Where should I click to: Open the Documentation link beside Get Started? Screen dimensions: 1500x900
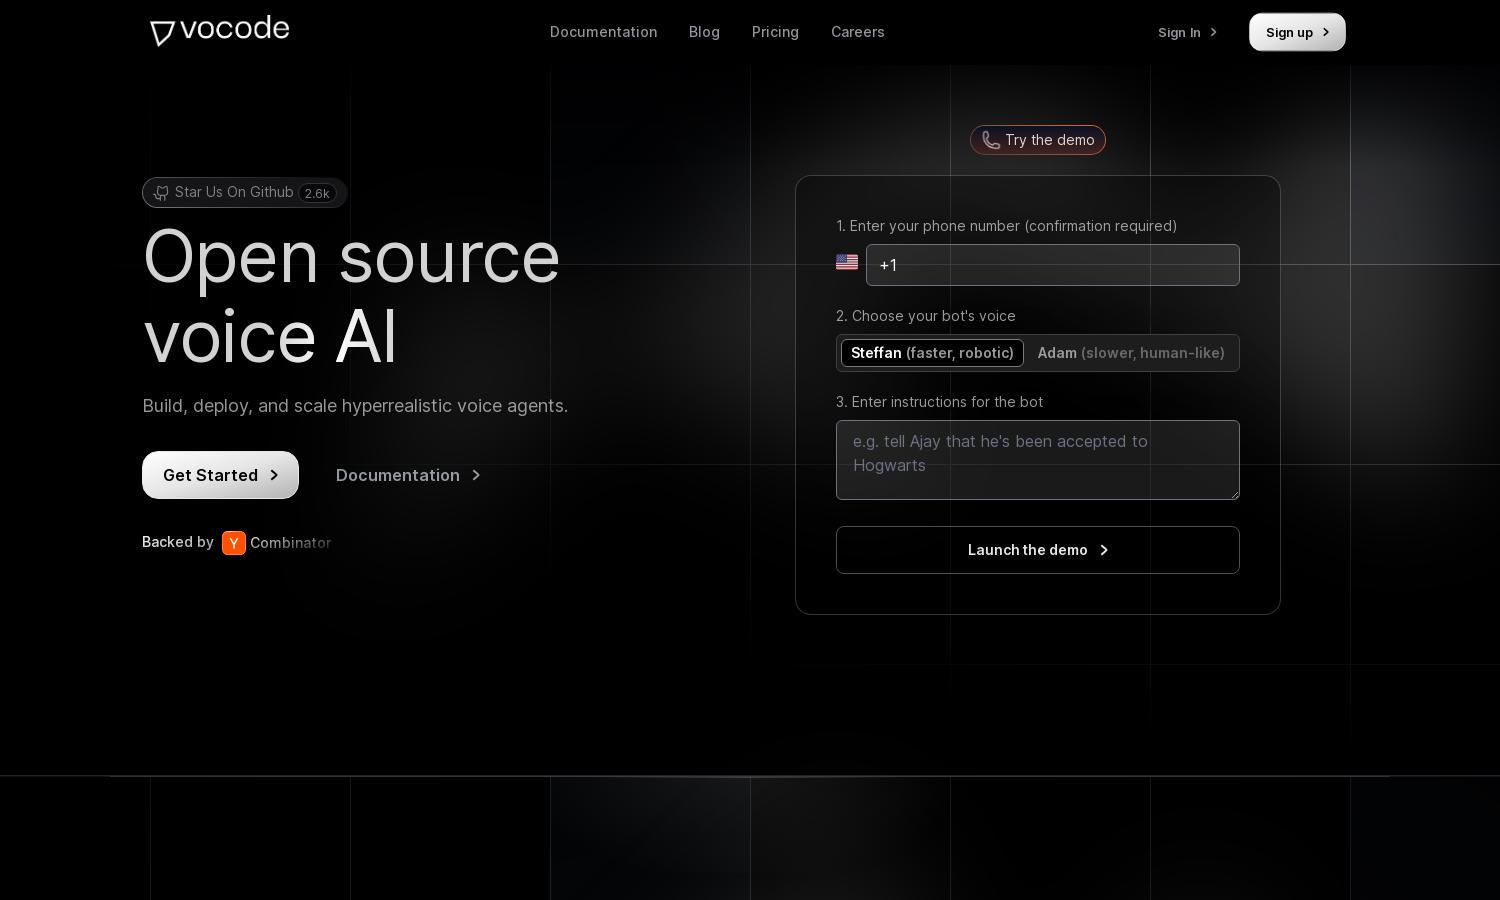point(408,475)
